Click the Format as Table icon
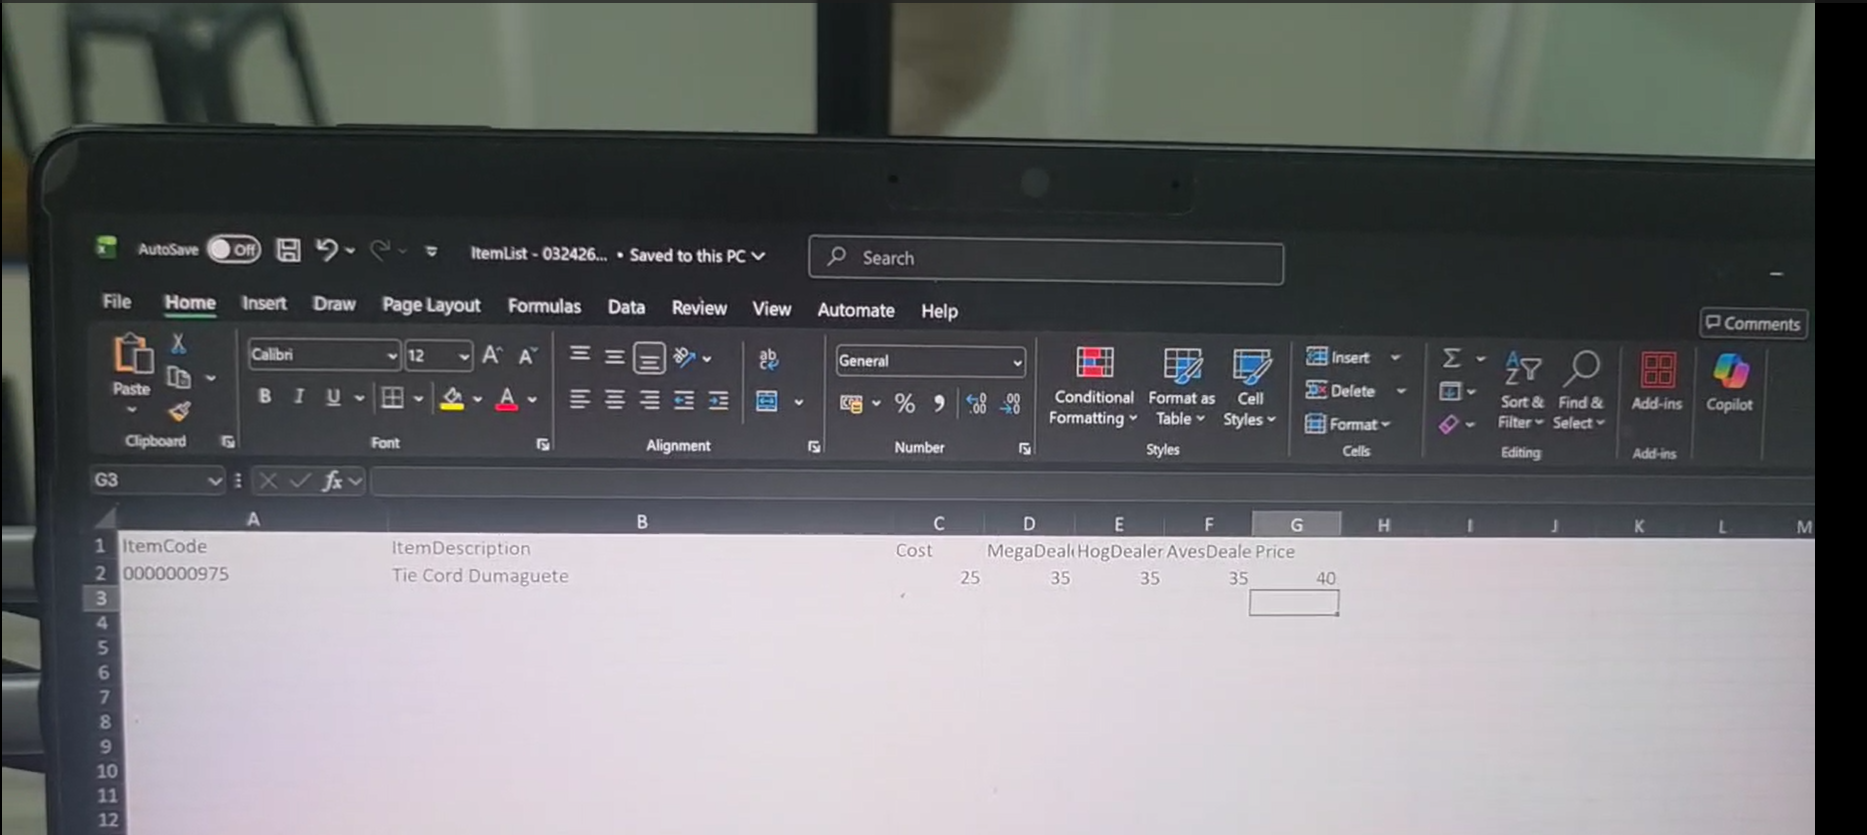The image size is (1867, 835). pyautogui.click(x=1181, y=369)
